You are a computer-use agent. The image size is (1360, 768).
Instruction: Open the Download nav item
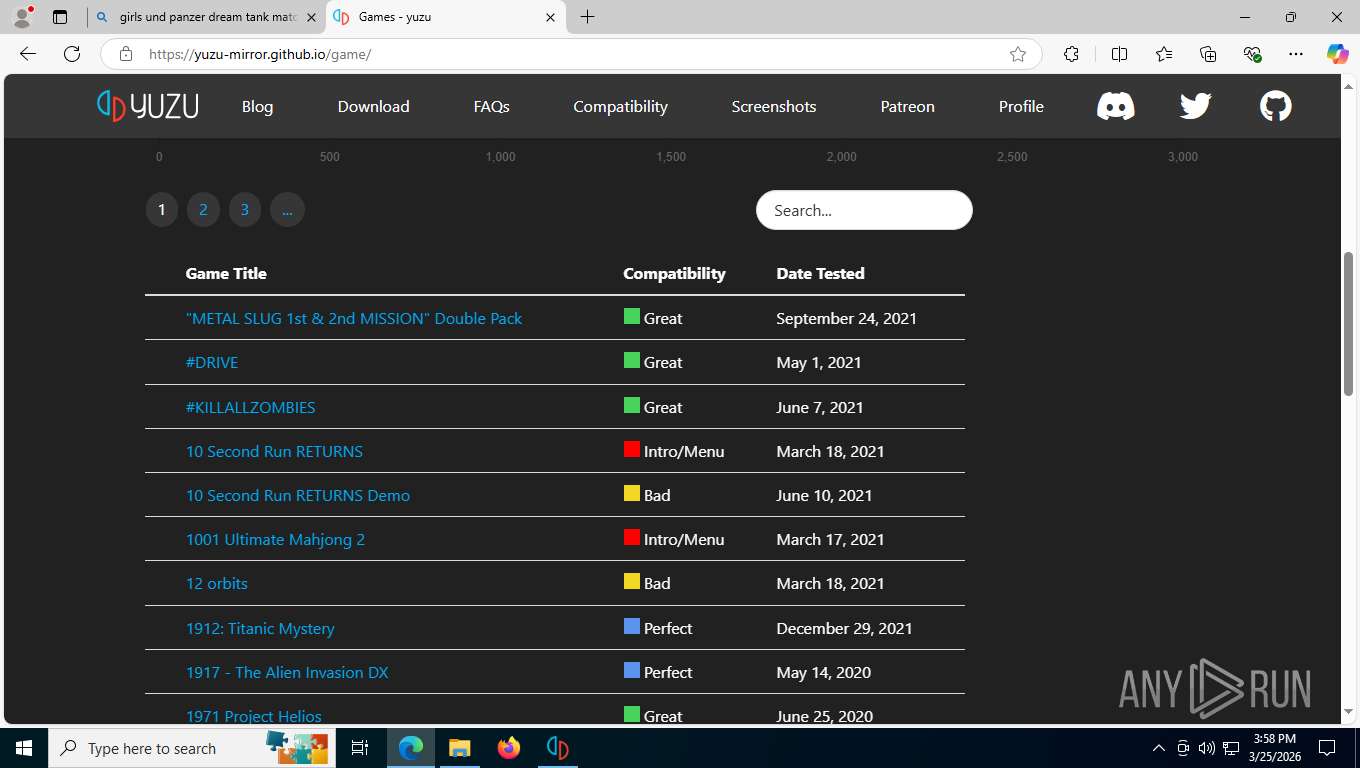pos(373,106)
